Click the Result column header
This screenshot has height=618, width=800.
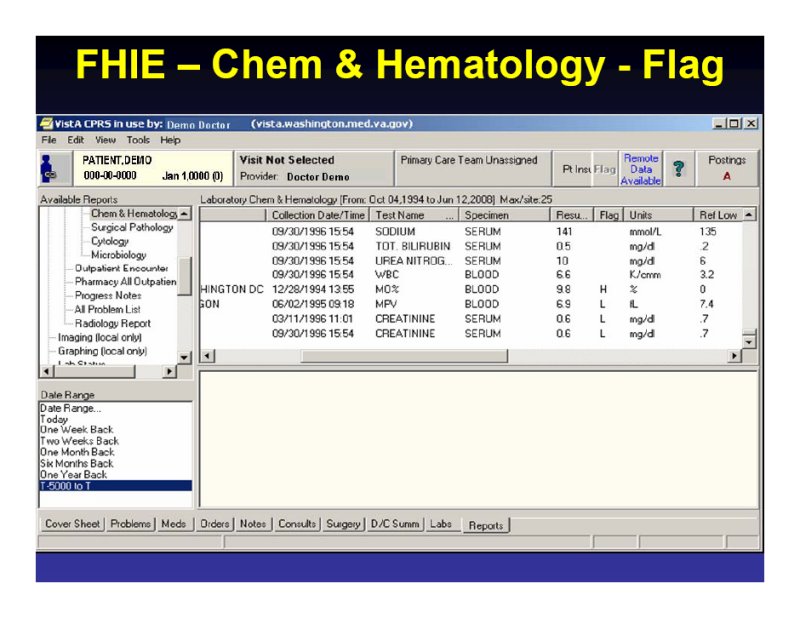coord(572,215)
